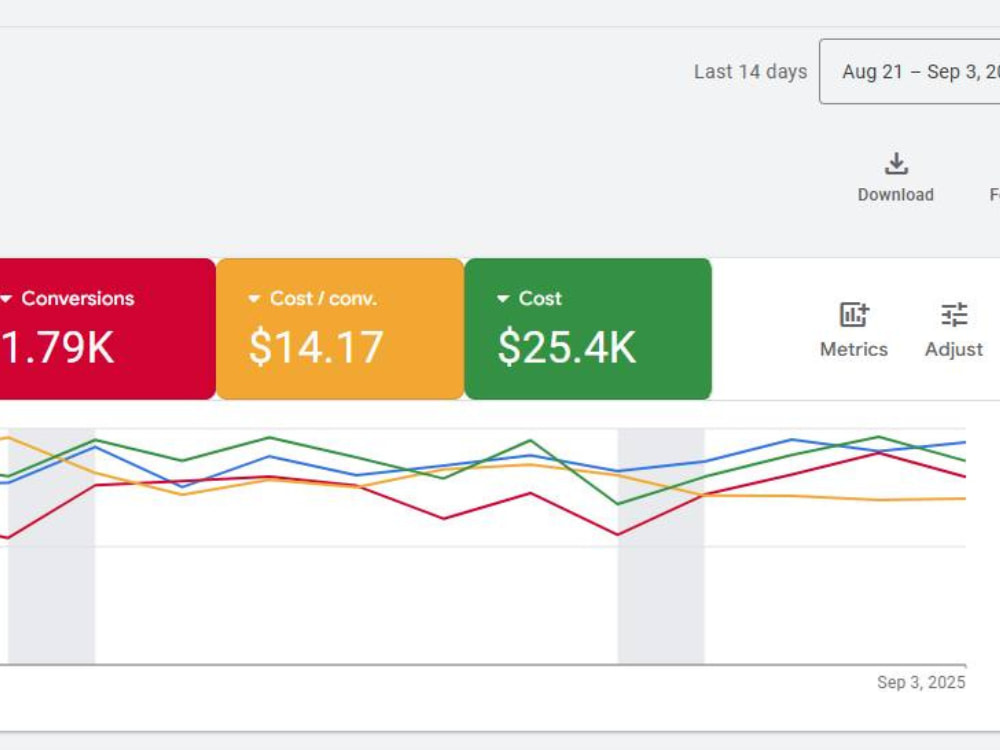Click the 1.79K conversions value
This screenshot has width=1000, height=750.
click(x=57, y=347)
